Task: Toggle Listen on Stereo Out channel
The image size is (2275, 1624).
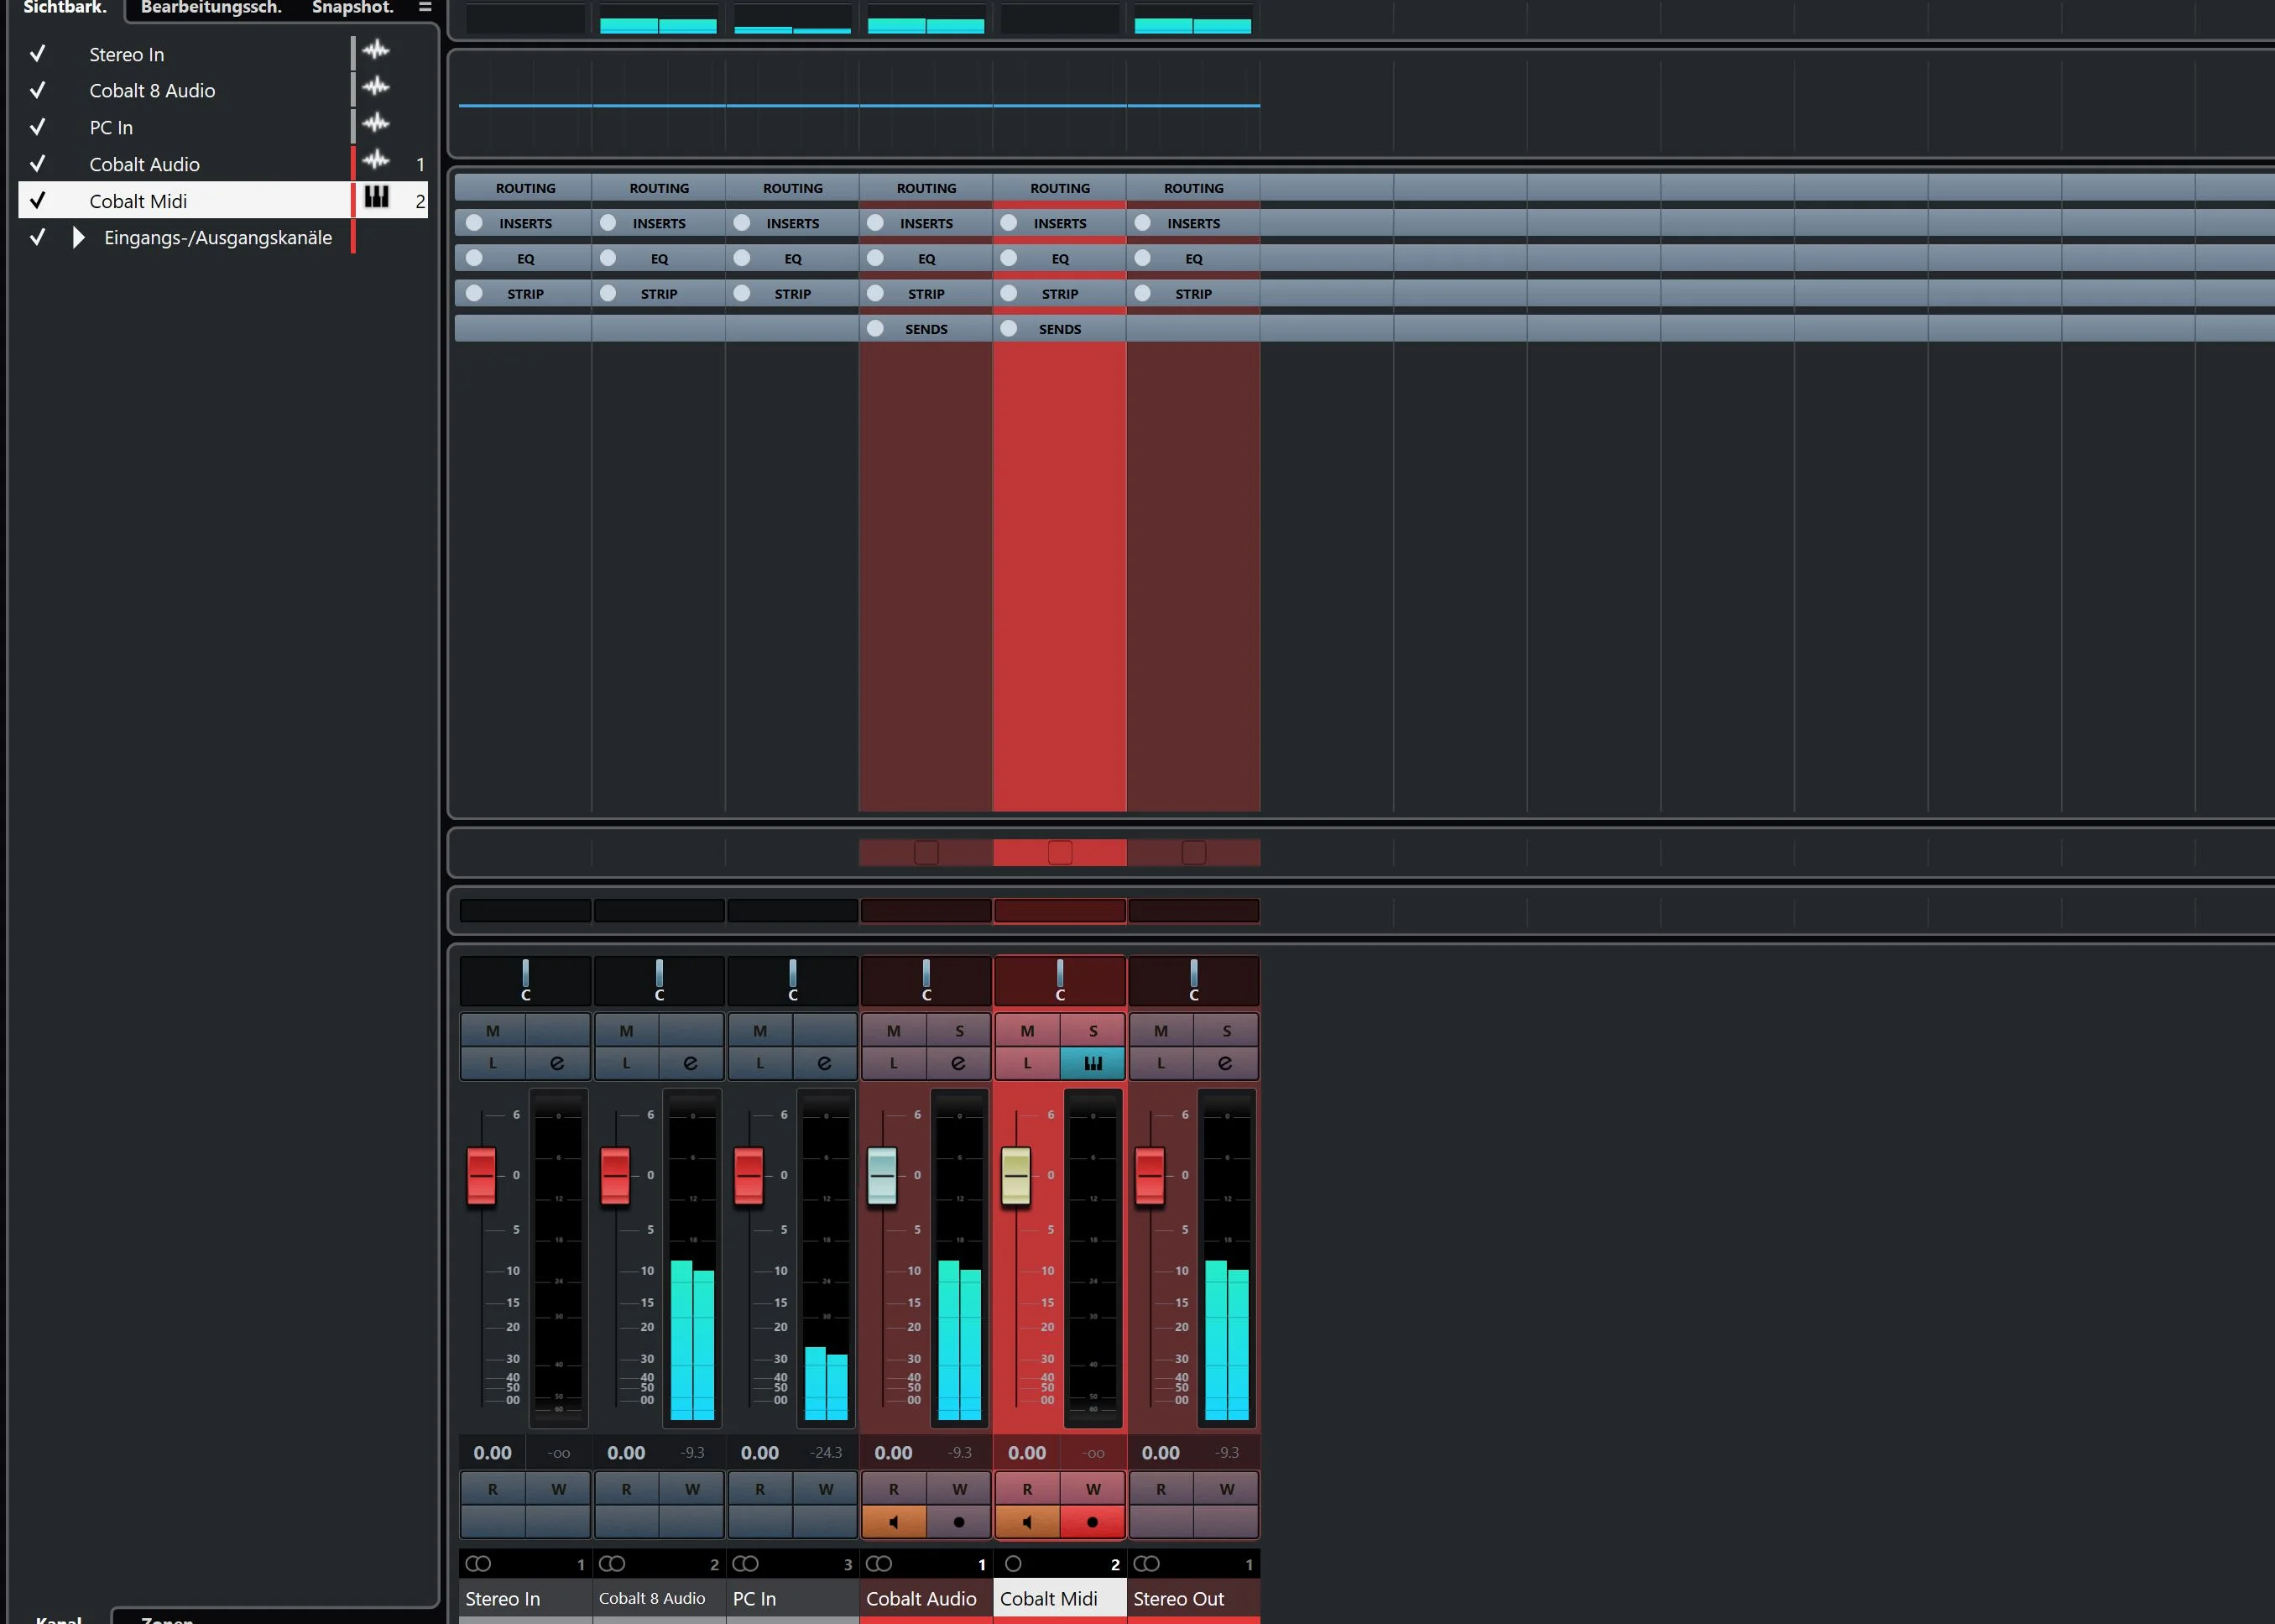Action: 1161,1063
